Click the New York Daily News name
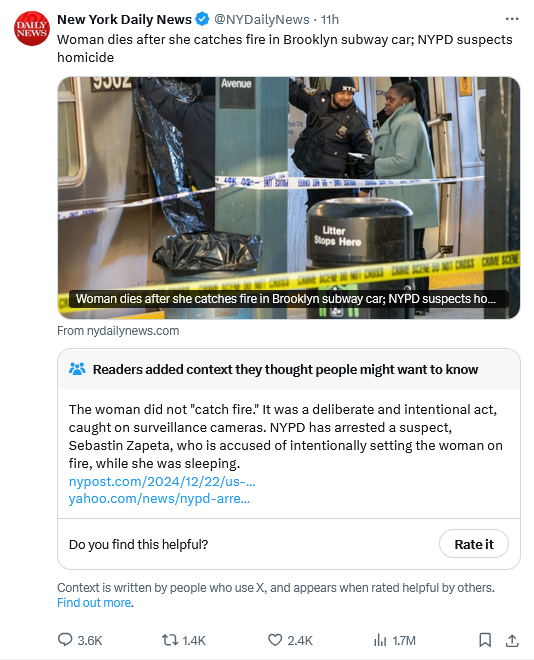This screenshot has height=660, width=534. click(x=124, y=19)
